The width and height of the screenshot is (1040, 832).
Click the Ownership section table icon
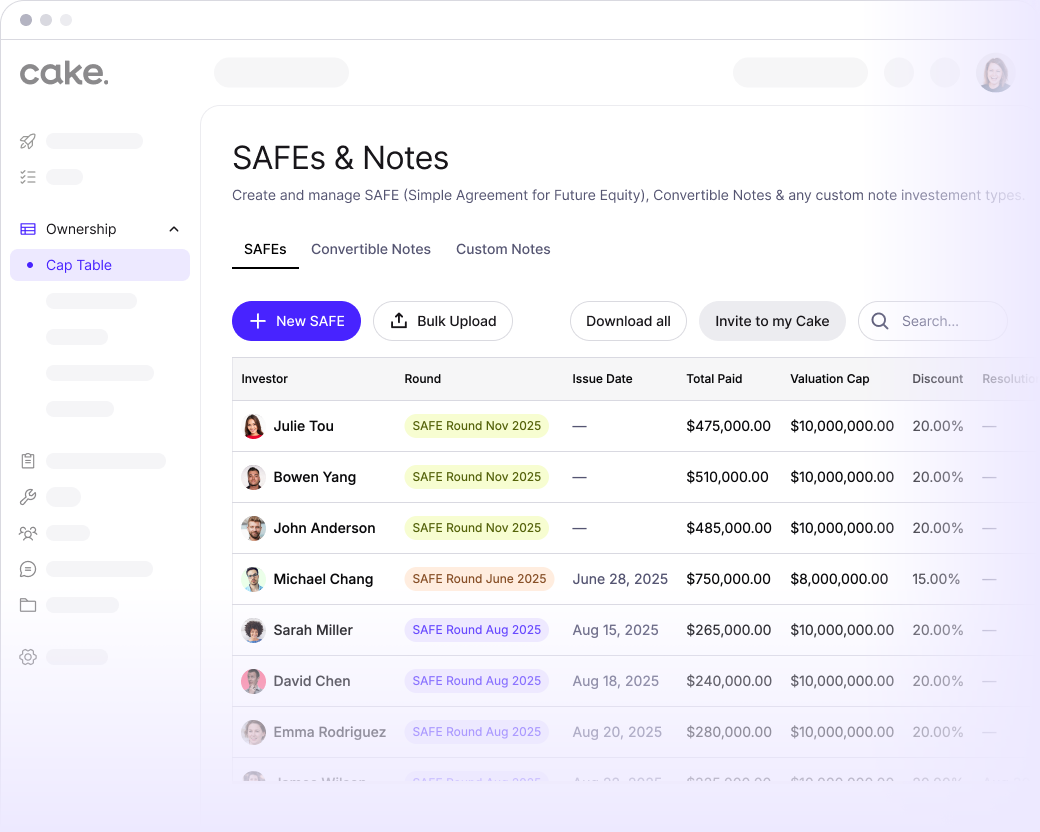coord(27,228)
